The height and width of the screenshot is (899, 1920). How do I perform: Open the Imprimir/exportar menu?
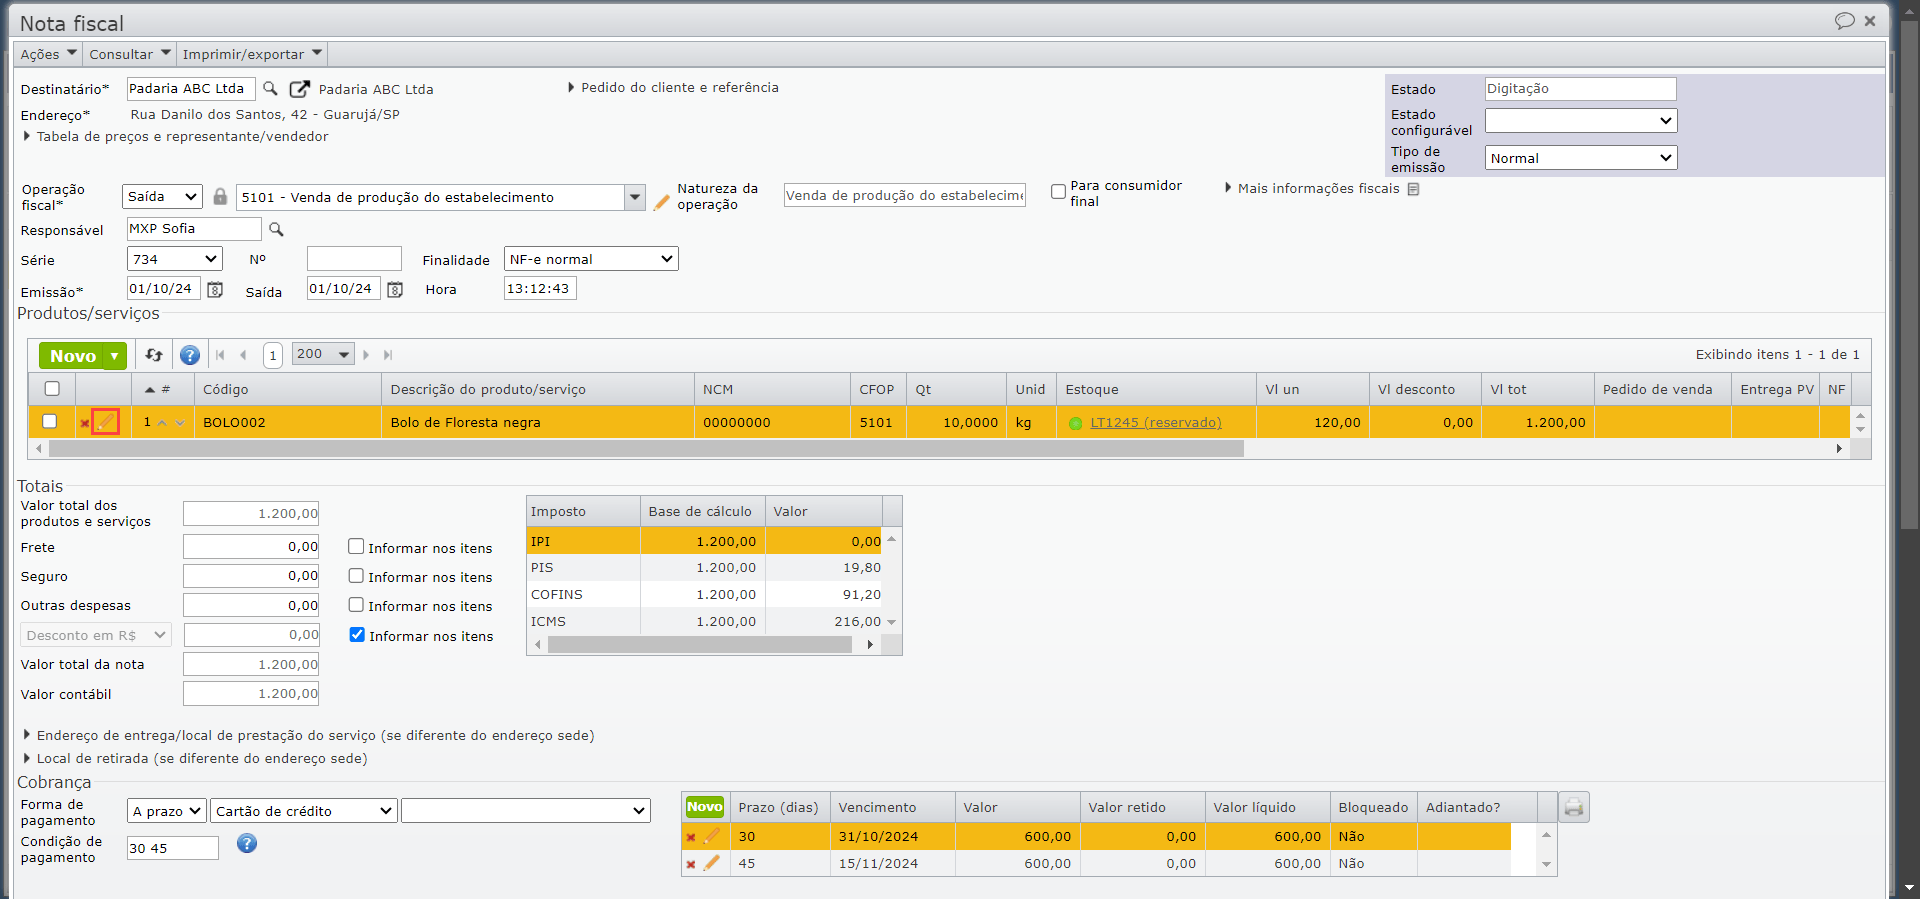252,54
